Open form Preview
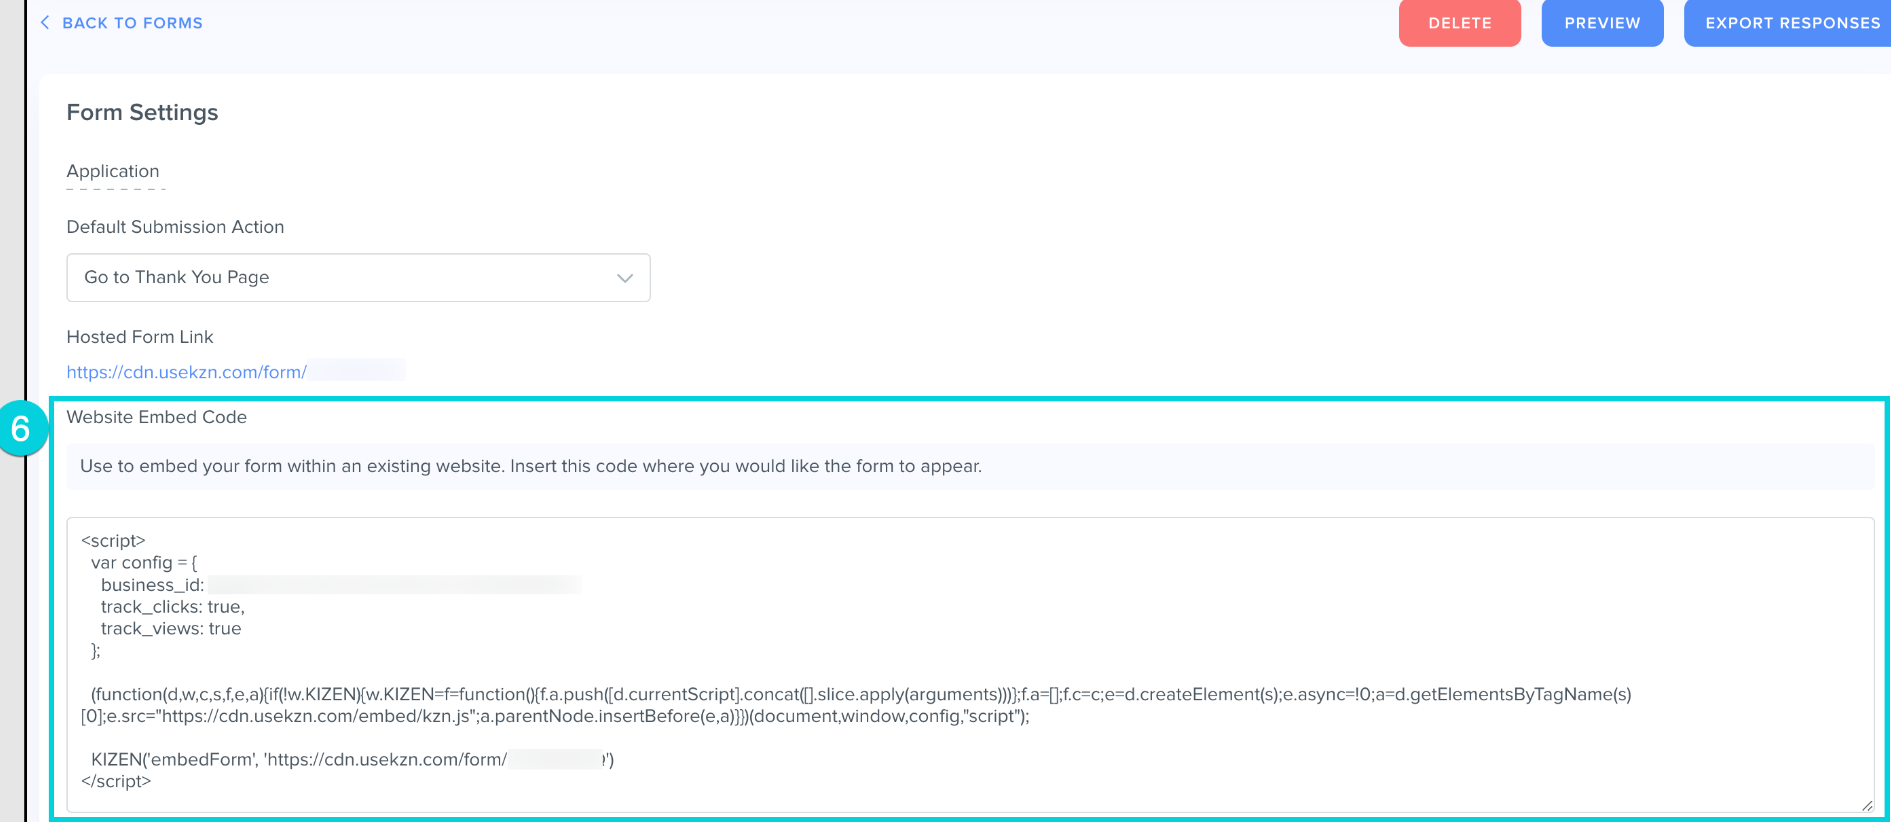Image resolution: width=1891 pixels, height=822 pixels. click(x=1602, y=23)
